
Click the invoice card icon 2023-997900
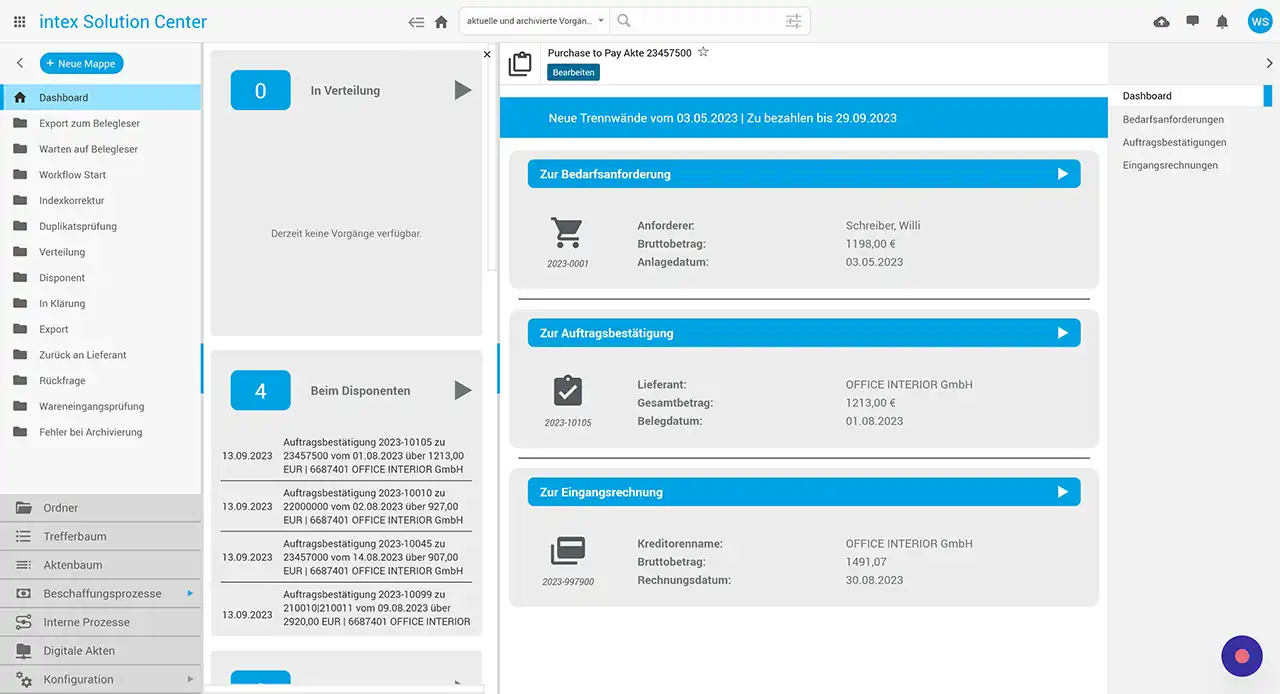point(567,551)
